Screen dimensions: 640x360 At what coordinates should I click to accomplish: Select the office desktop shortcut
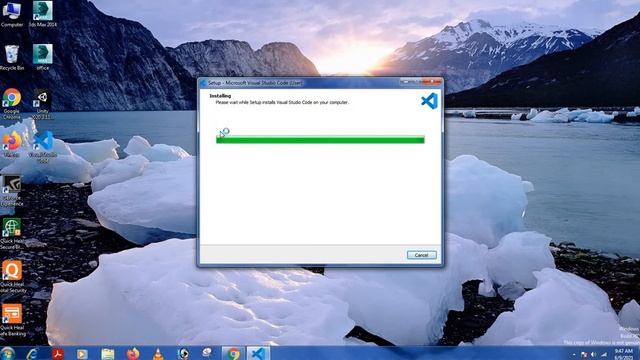point(42,58)
